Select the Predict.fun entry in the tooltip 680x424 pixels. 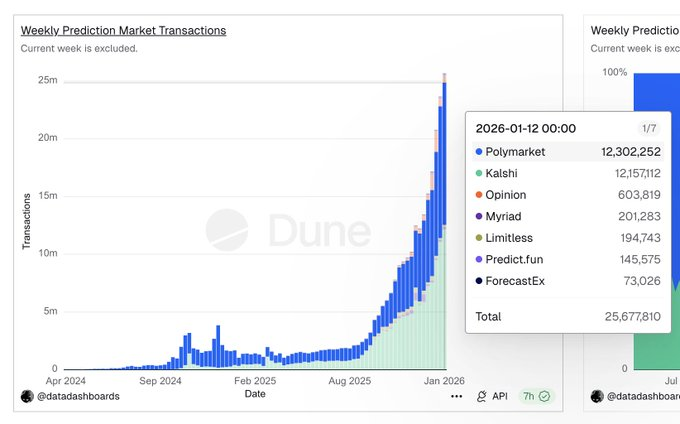point(514,260)
